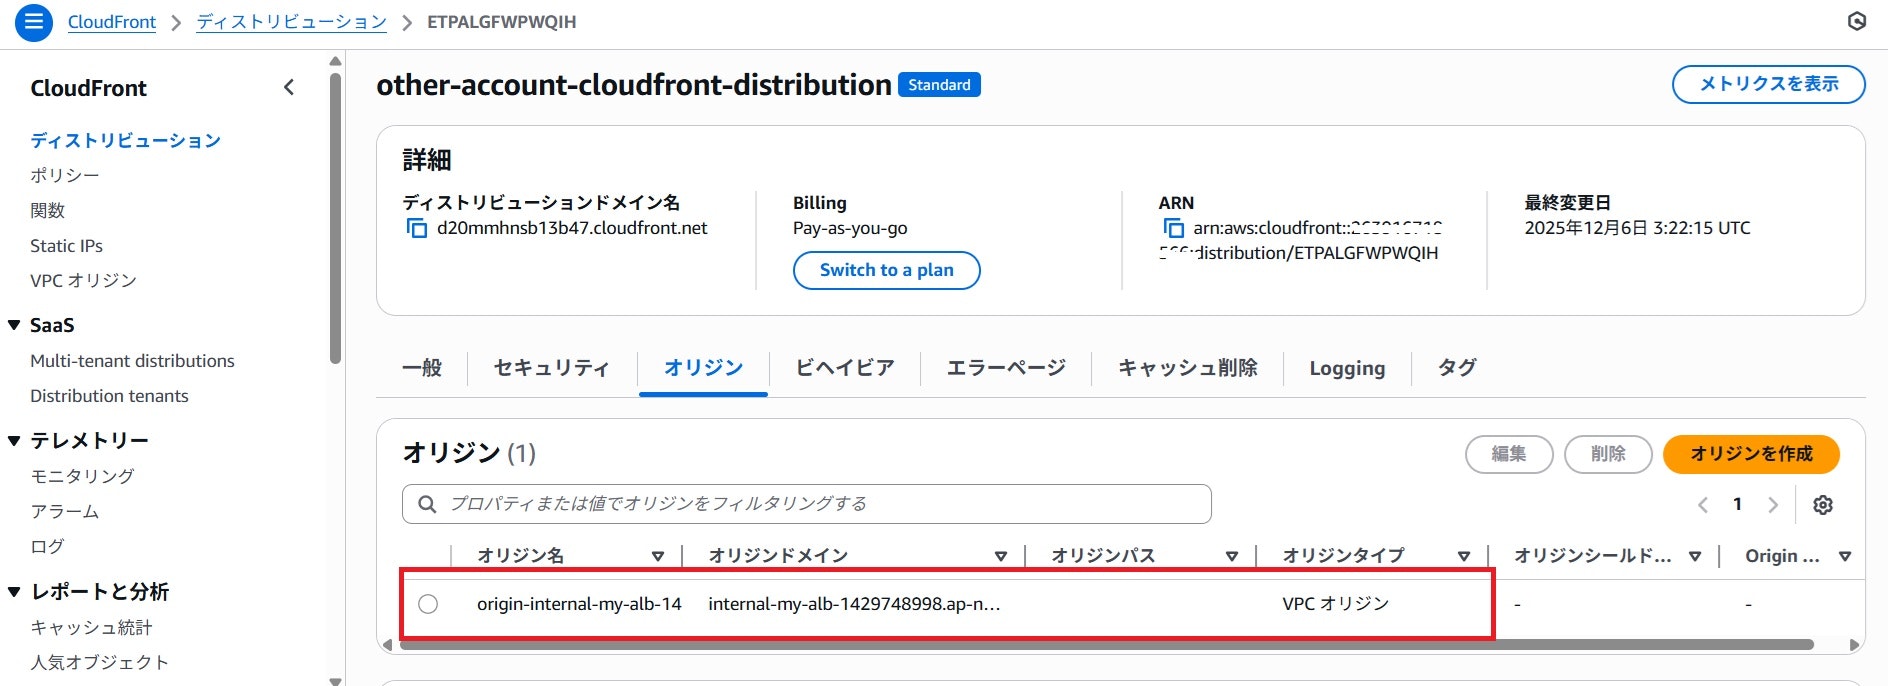
Task: Click the 削除 button
Action: point(1608,454)
